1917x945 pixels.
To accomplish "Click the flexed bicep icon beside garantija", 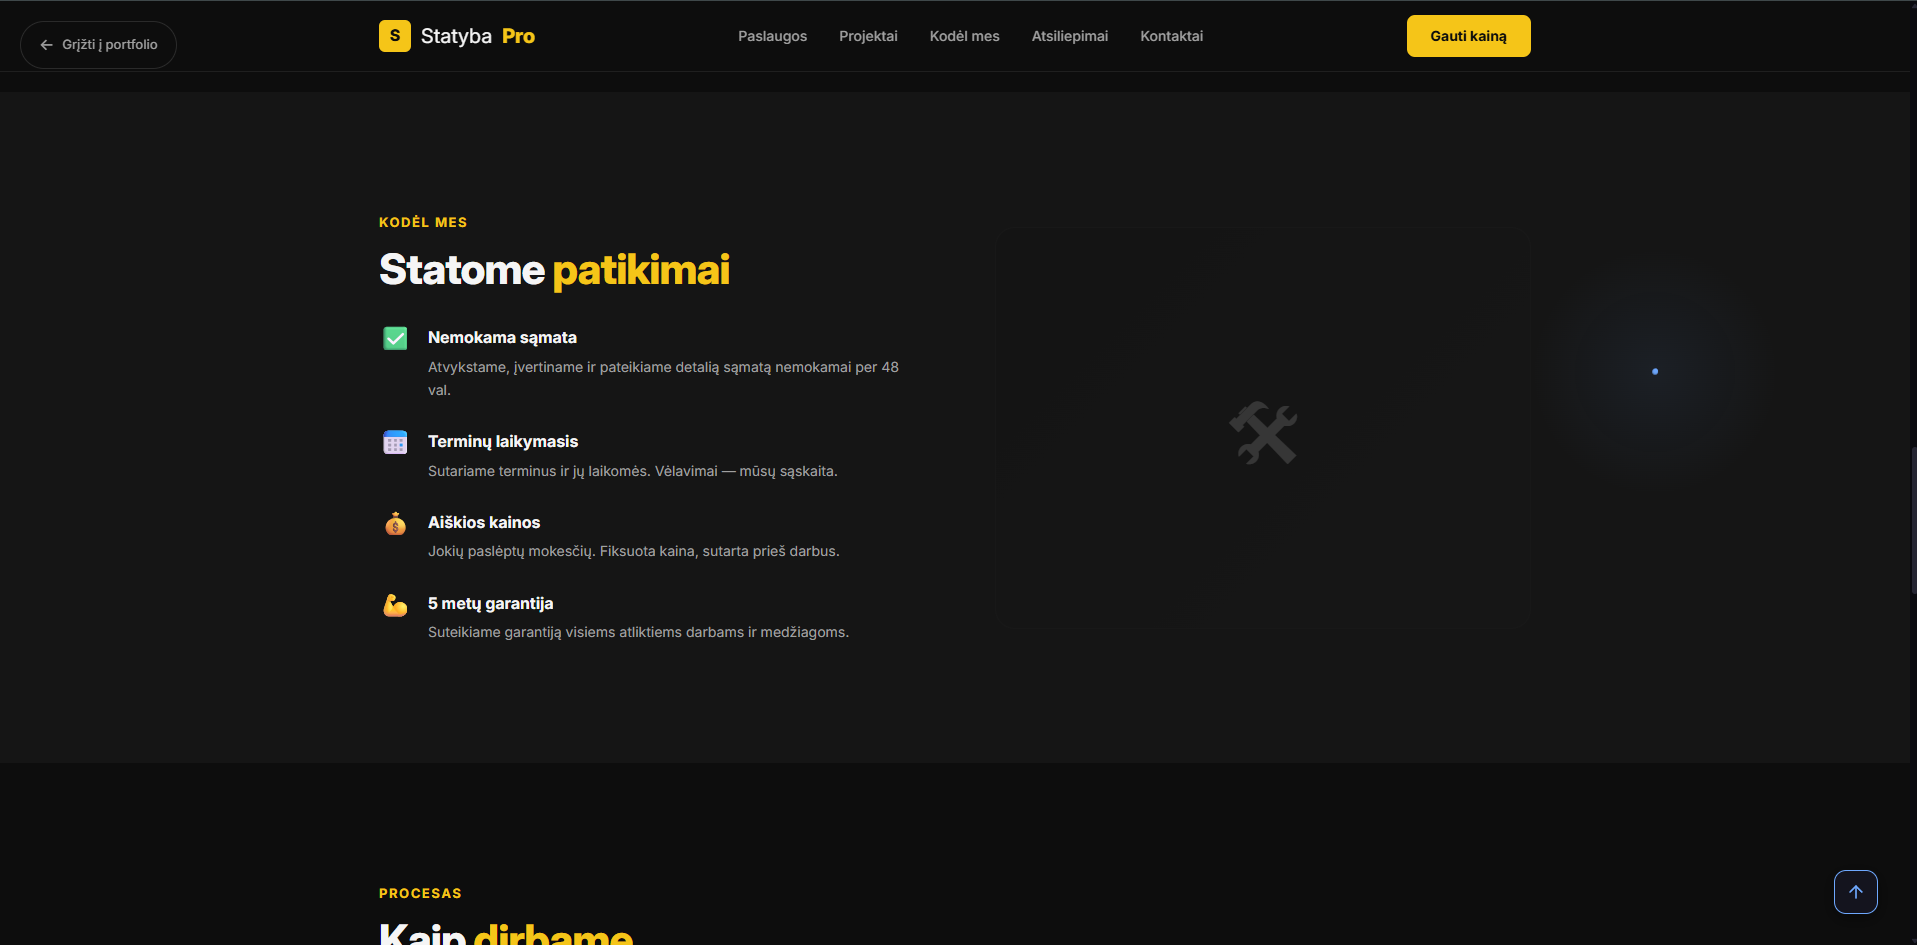I will tap(395, 605).
